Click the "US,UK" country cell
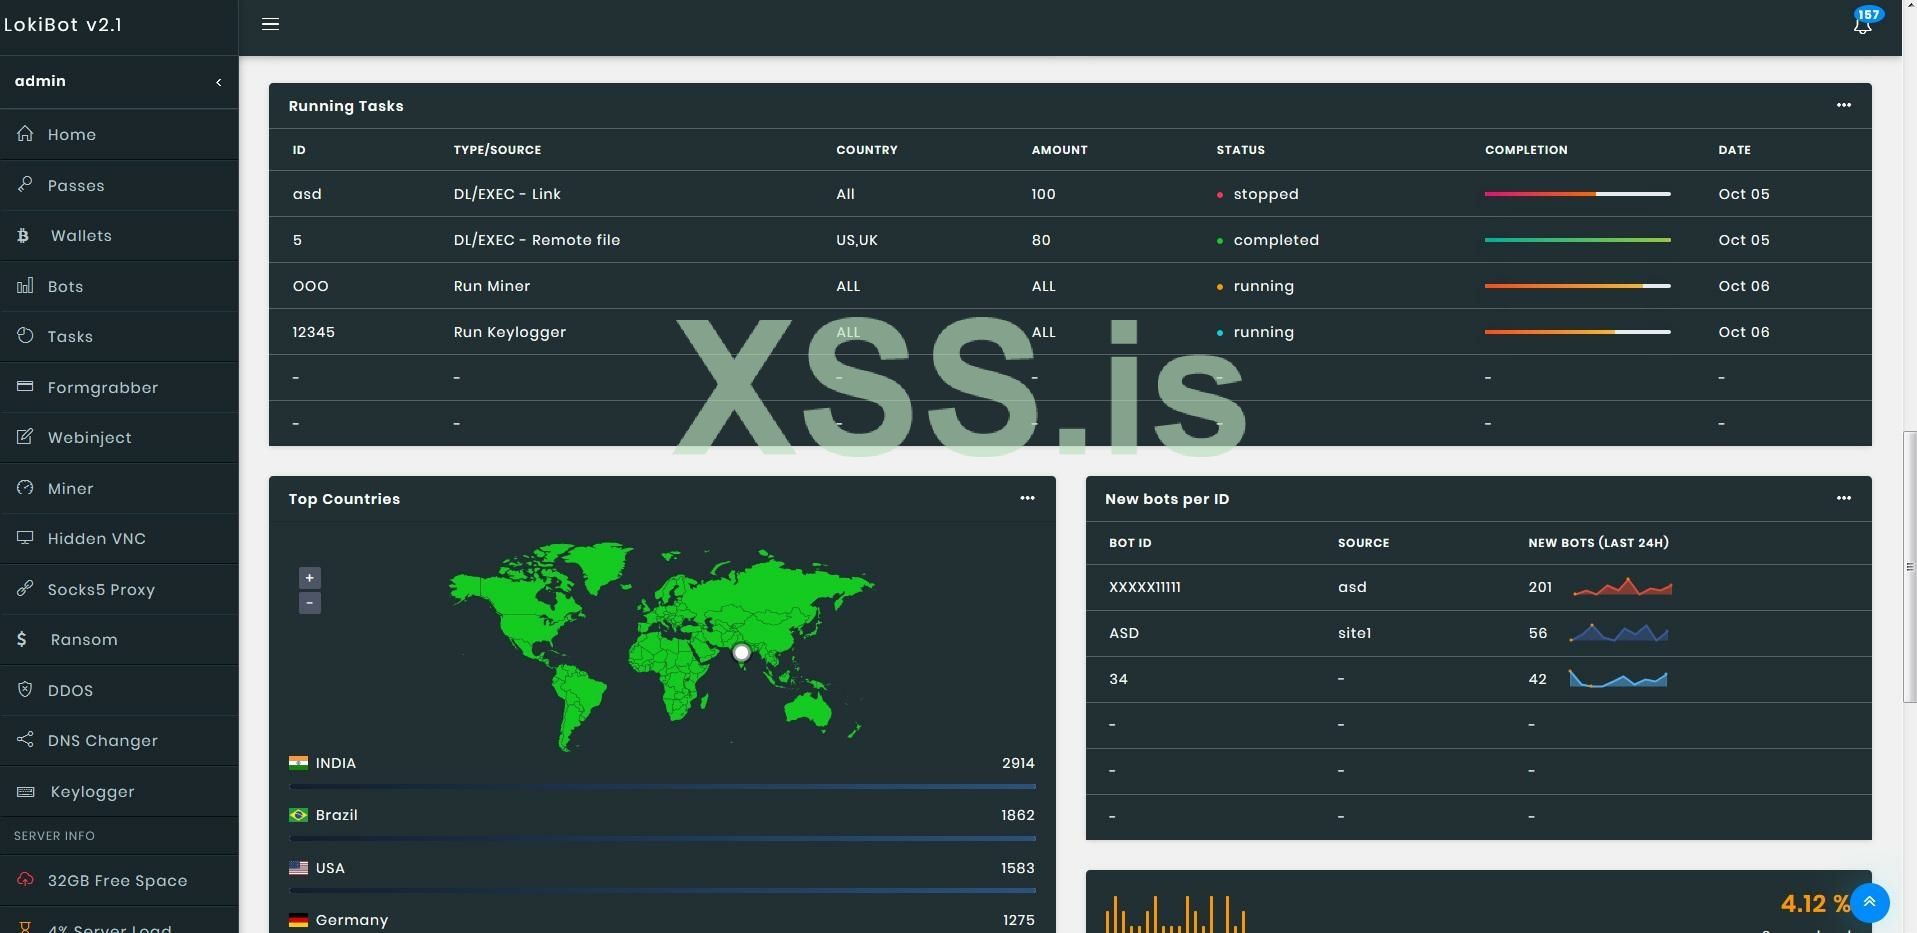1917x933 pixels. (x=857, y=240)
